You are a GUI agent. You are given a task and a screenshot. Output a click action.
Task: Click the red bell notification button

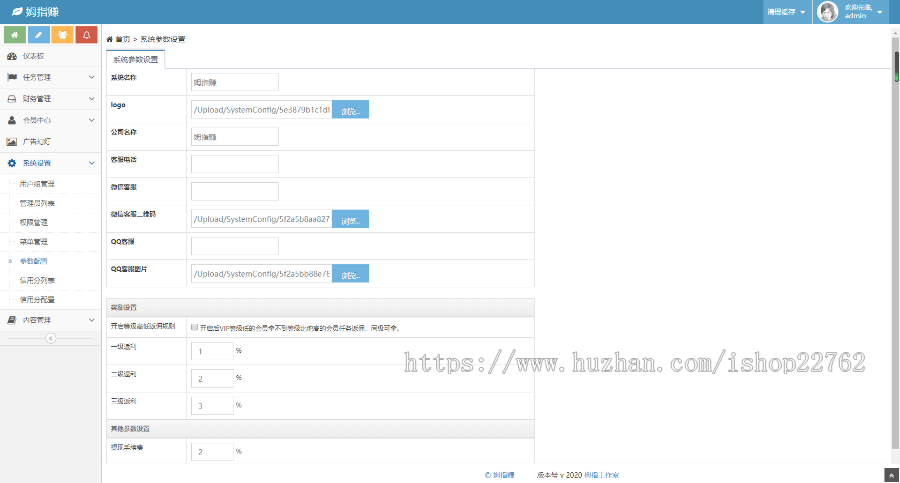(86, 36)
